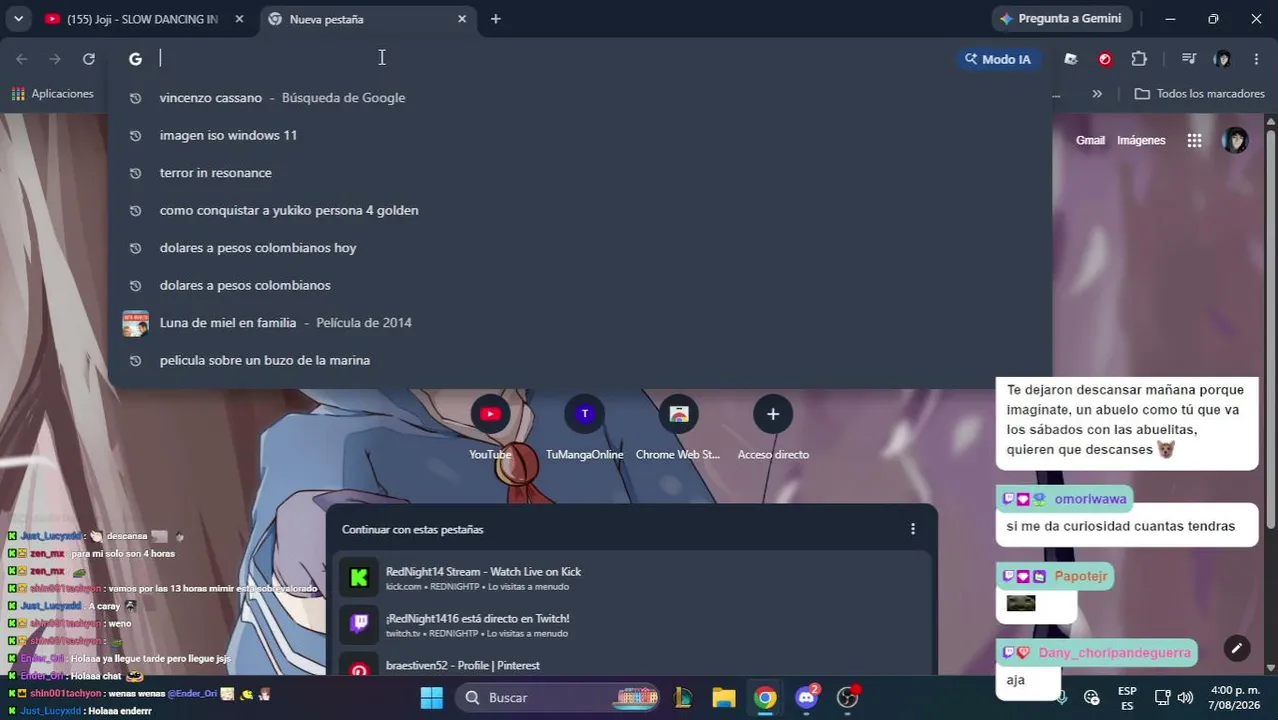Click the Gmail link

[1090, 141]
